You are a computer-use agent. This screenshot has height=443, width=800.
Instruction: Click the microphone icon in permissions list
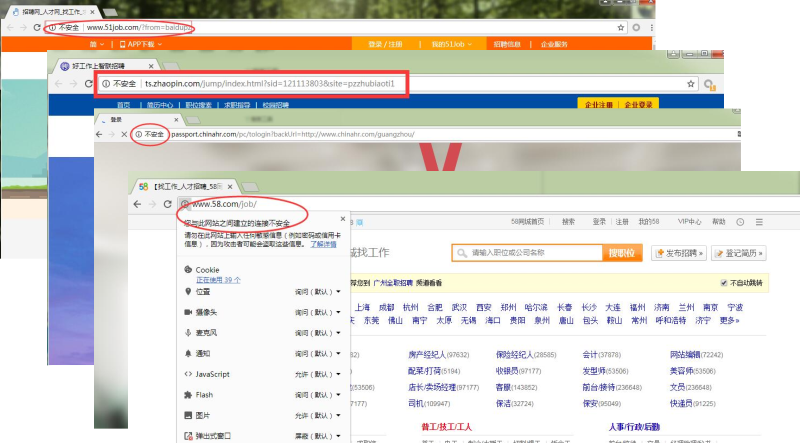coord(188,333)
